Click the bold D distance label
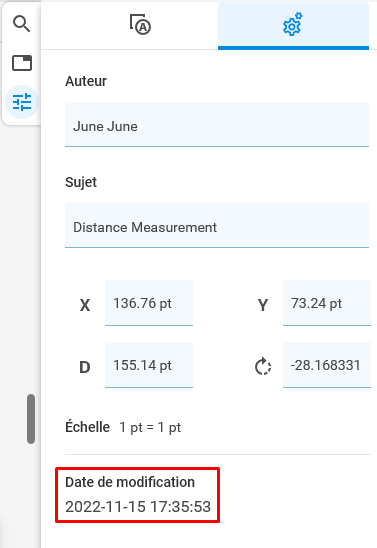Viewport: 377px width, 548px height. point(85,367)
